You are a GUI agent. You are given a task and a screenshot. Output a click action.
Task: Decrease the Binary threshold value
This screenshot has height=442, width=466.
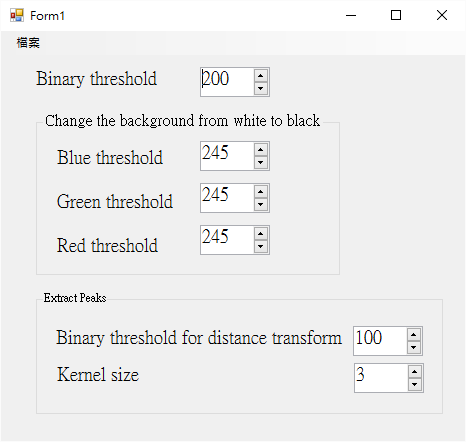tap(261, 89)
